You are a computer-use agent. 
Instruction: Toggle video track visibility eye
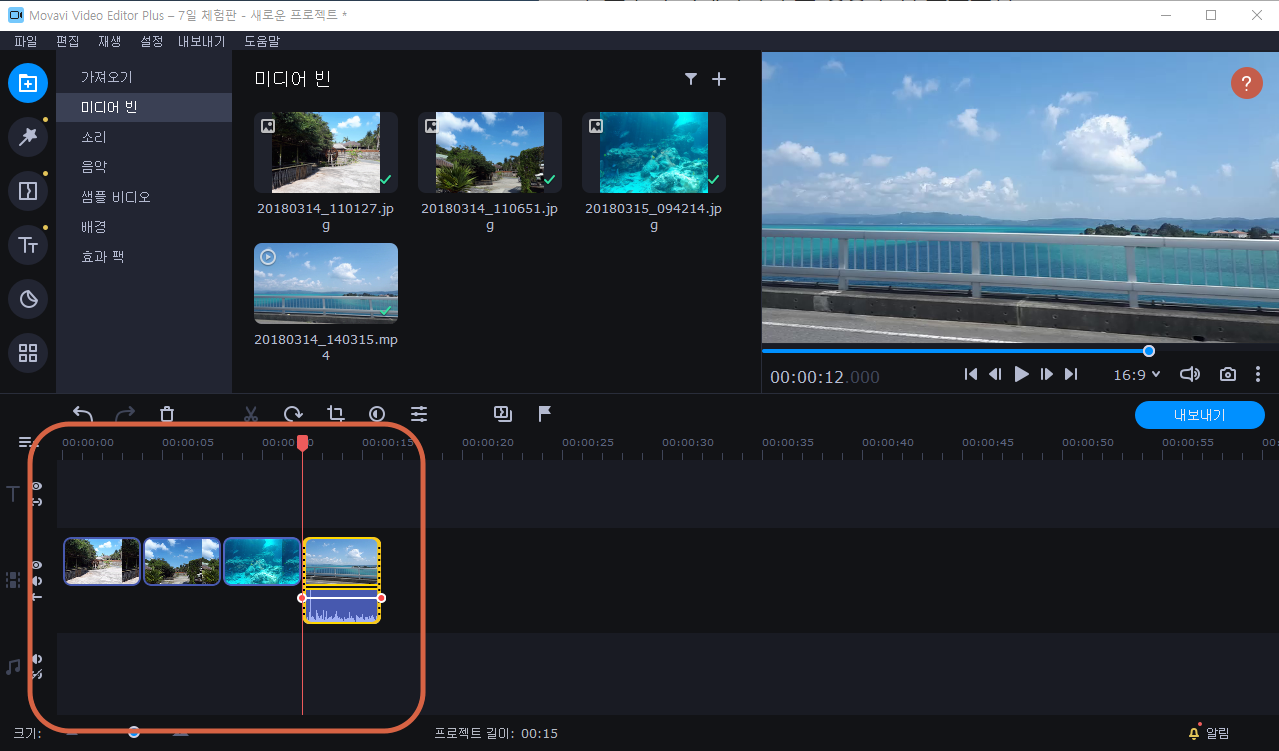(x=37, y=565)
